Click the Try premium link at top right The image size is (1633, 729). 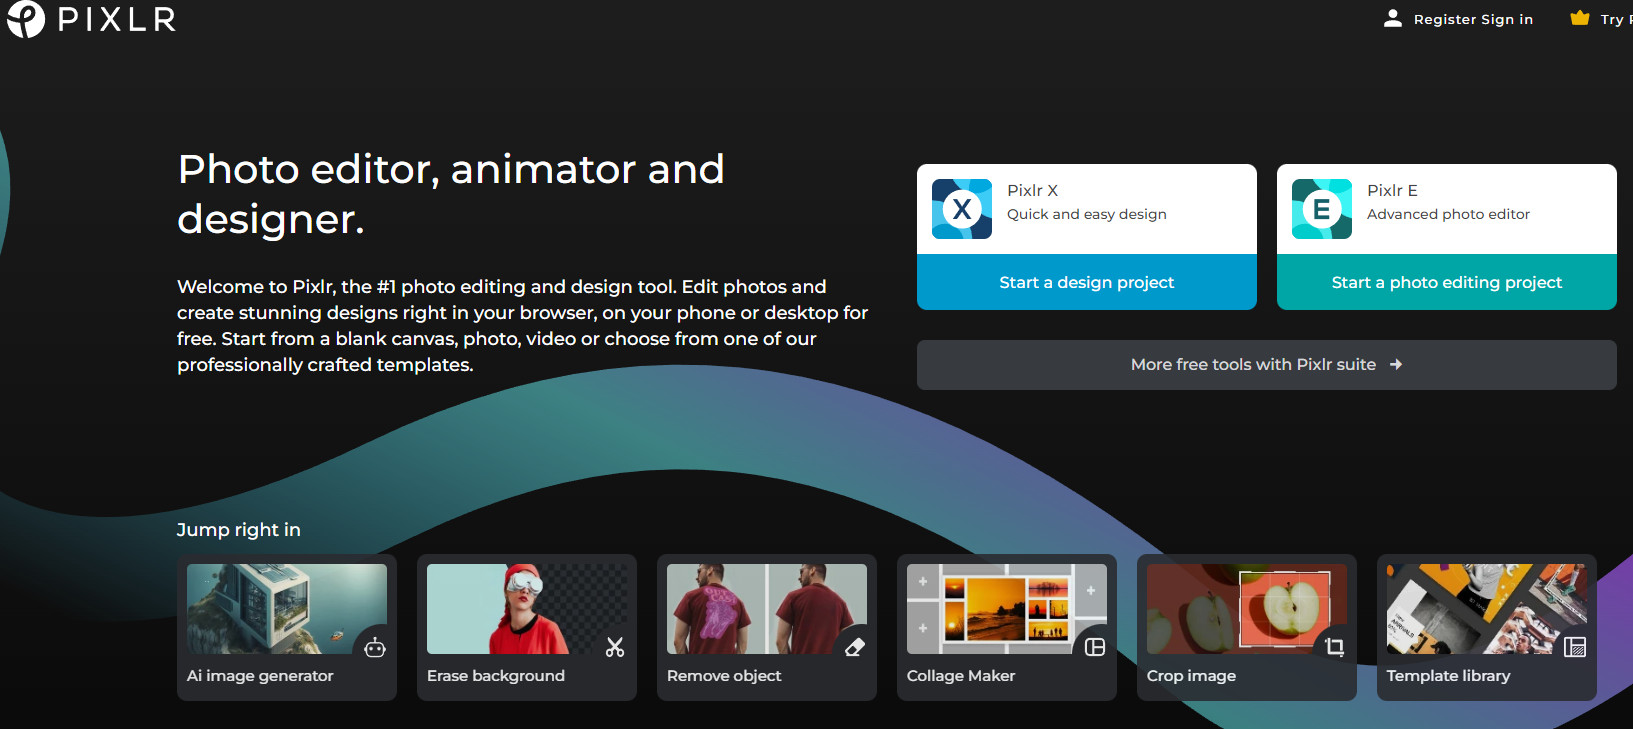(1616, 19)
